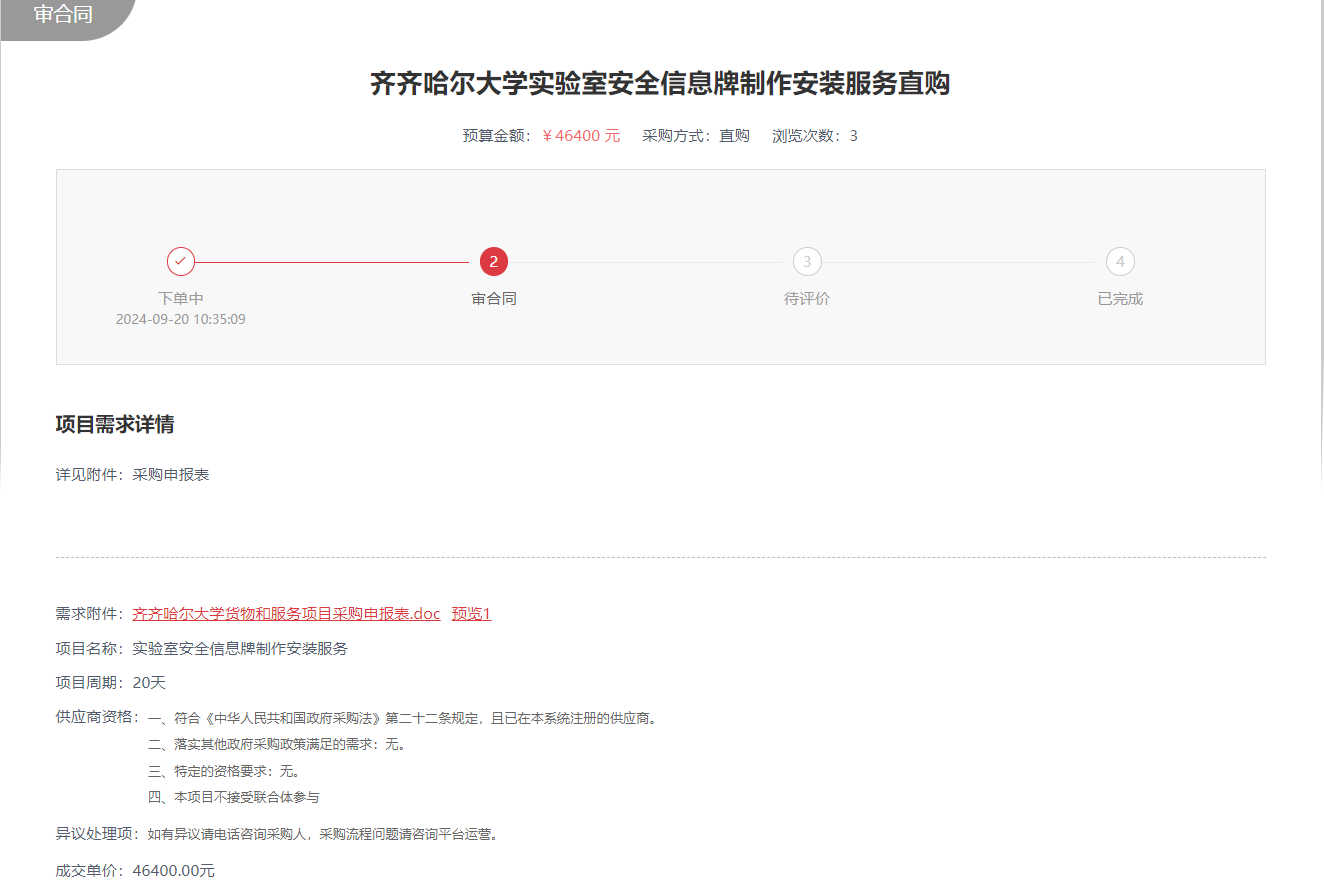Select the 待评价 step label

(807, 299)
